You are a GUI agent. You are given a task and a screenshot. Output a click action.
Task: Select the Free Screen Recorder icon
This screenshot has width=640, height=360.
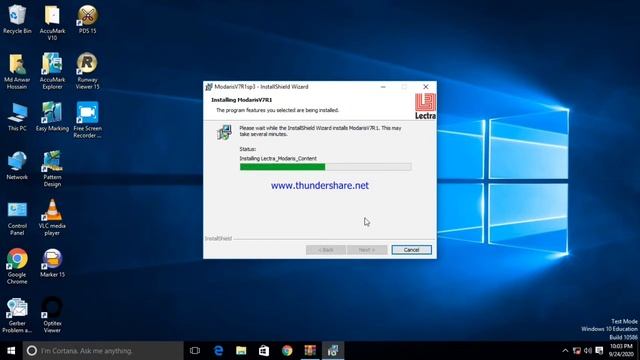point(87,120)
